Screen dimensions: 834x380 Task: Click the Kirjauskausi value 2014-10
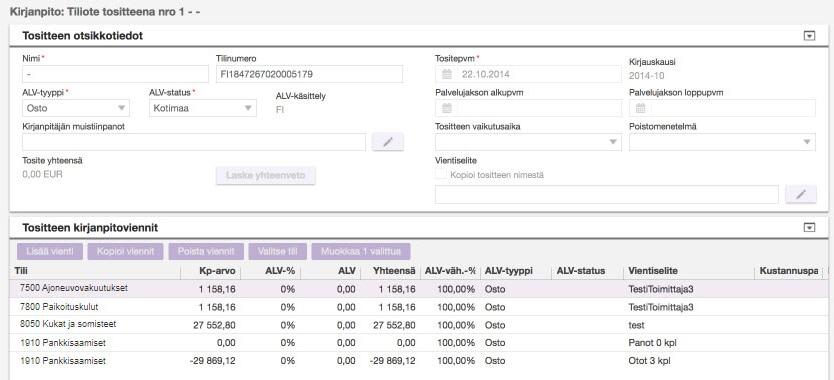646,76
